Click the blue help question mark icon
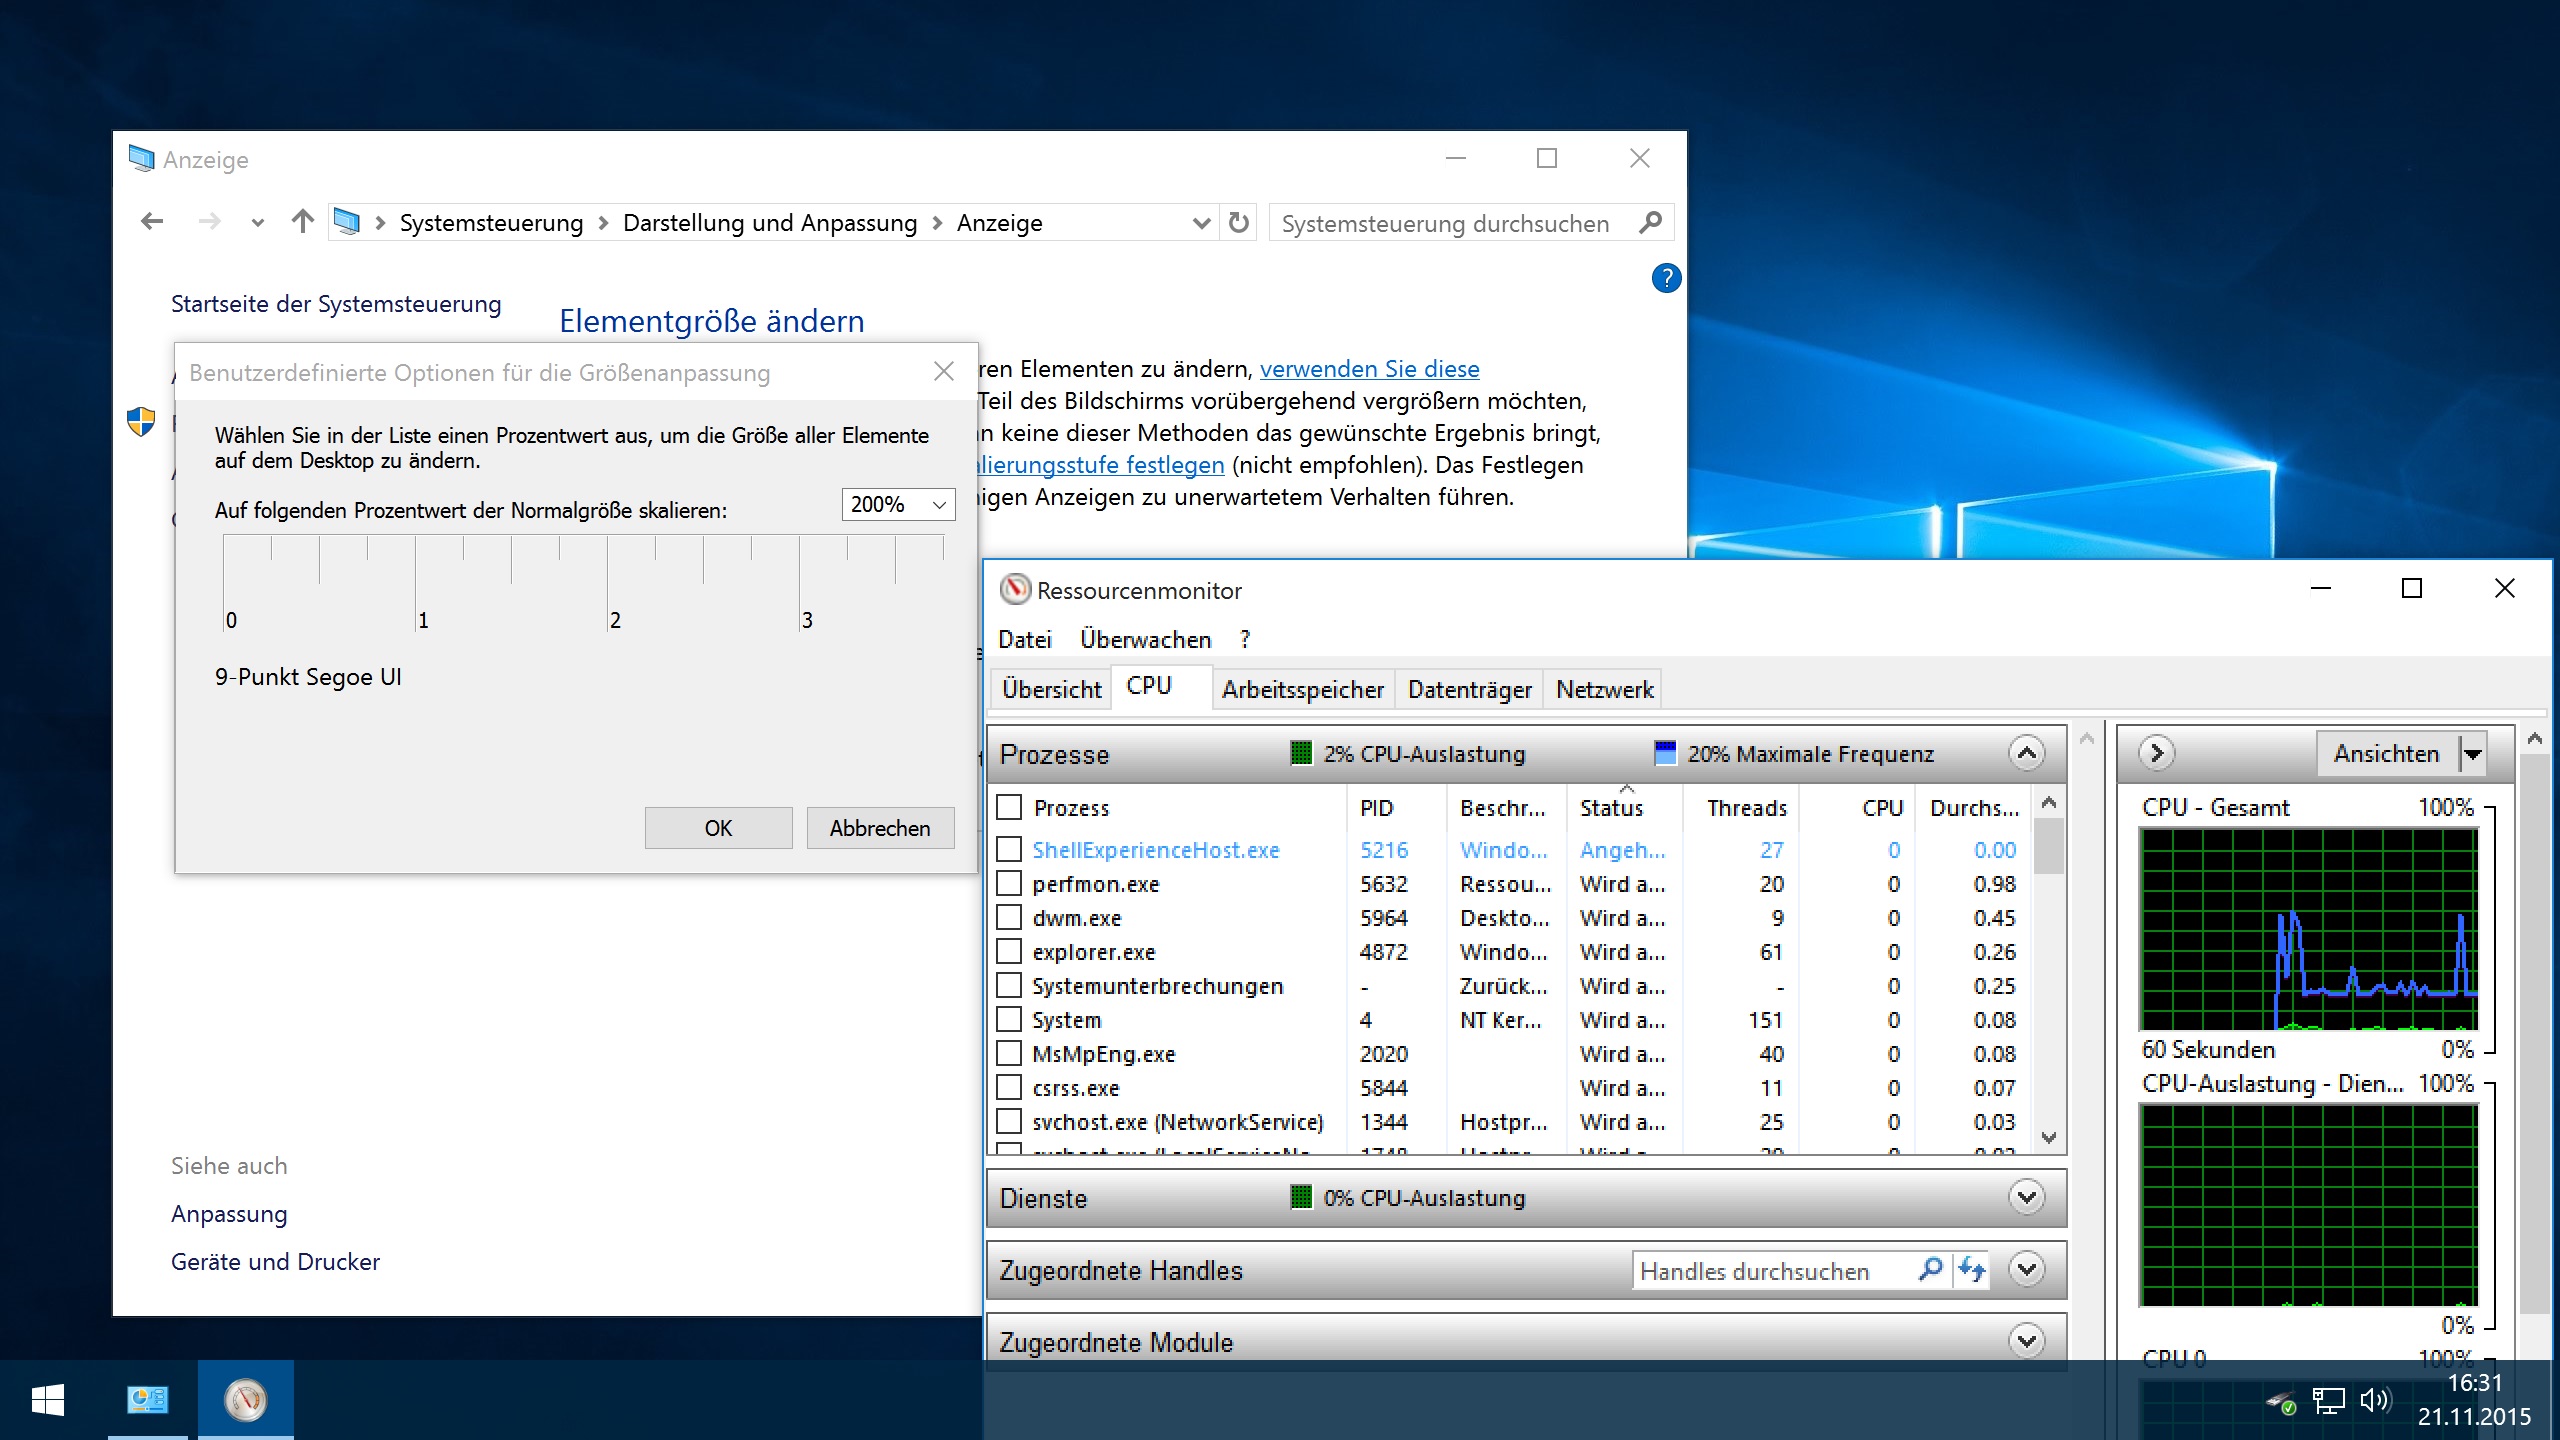This screenshot has width=2560, height=1440. pos(1665,278)
